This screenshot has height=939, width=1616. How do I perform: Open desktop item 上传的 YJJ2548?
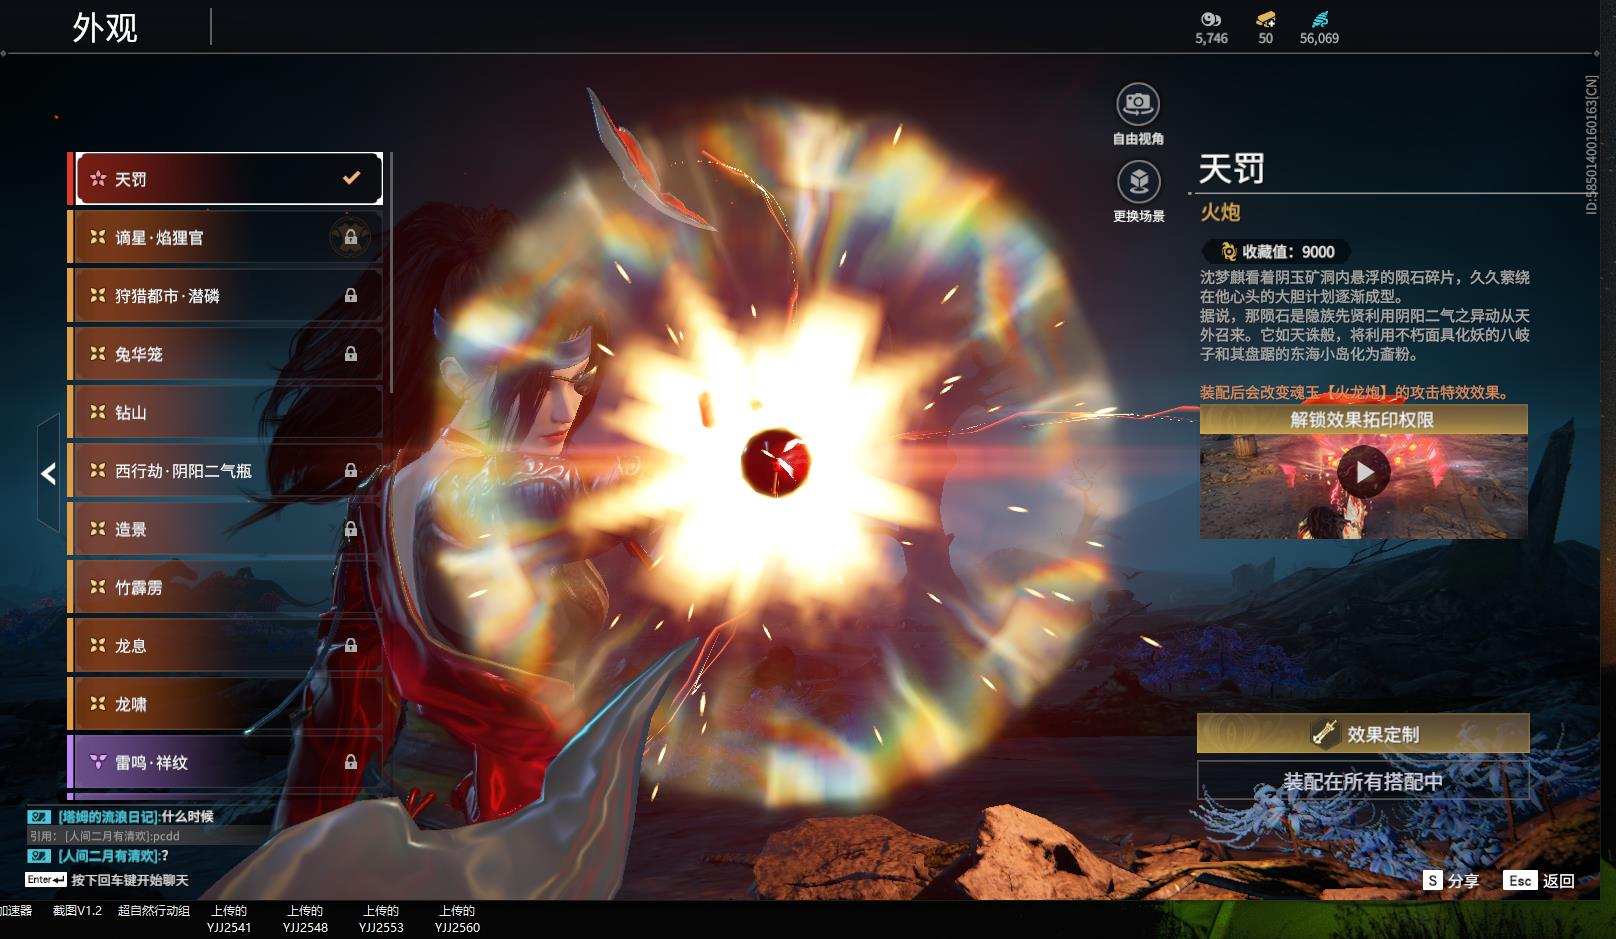tap(305, 919)
